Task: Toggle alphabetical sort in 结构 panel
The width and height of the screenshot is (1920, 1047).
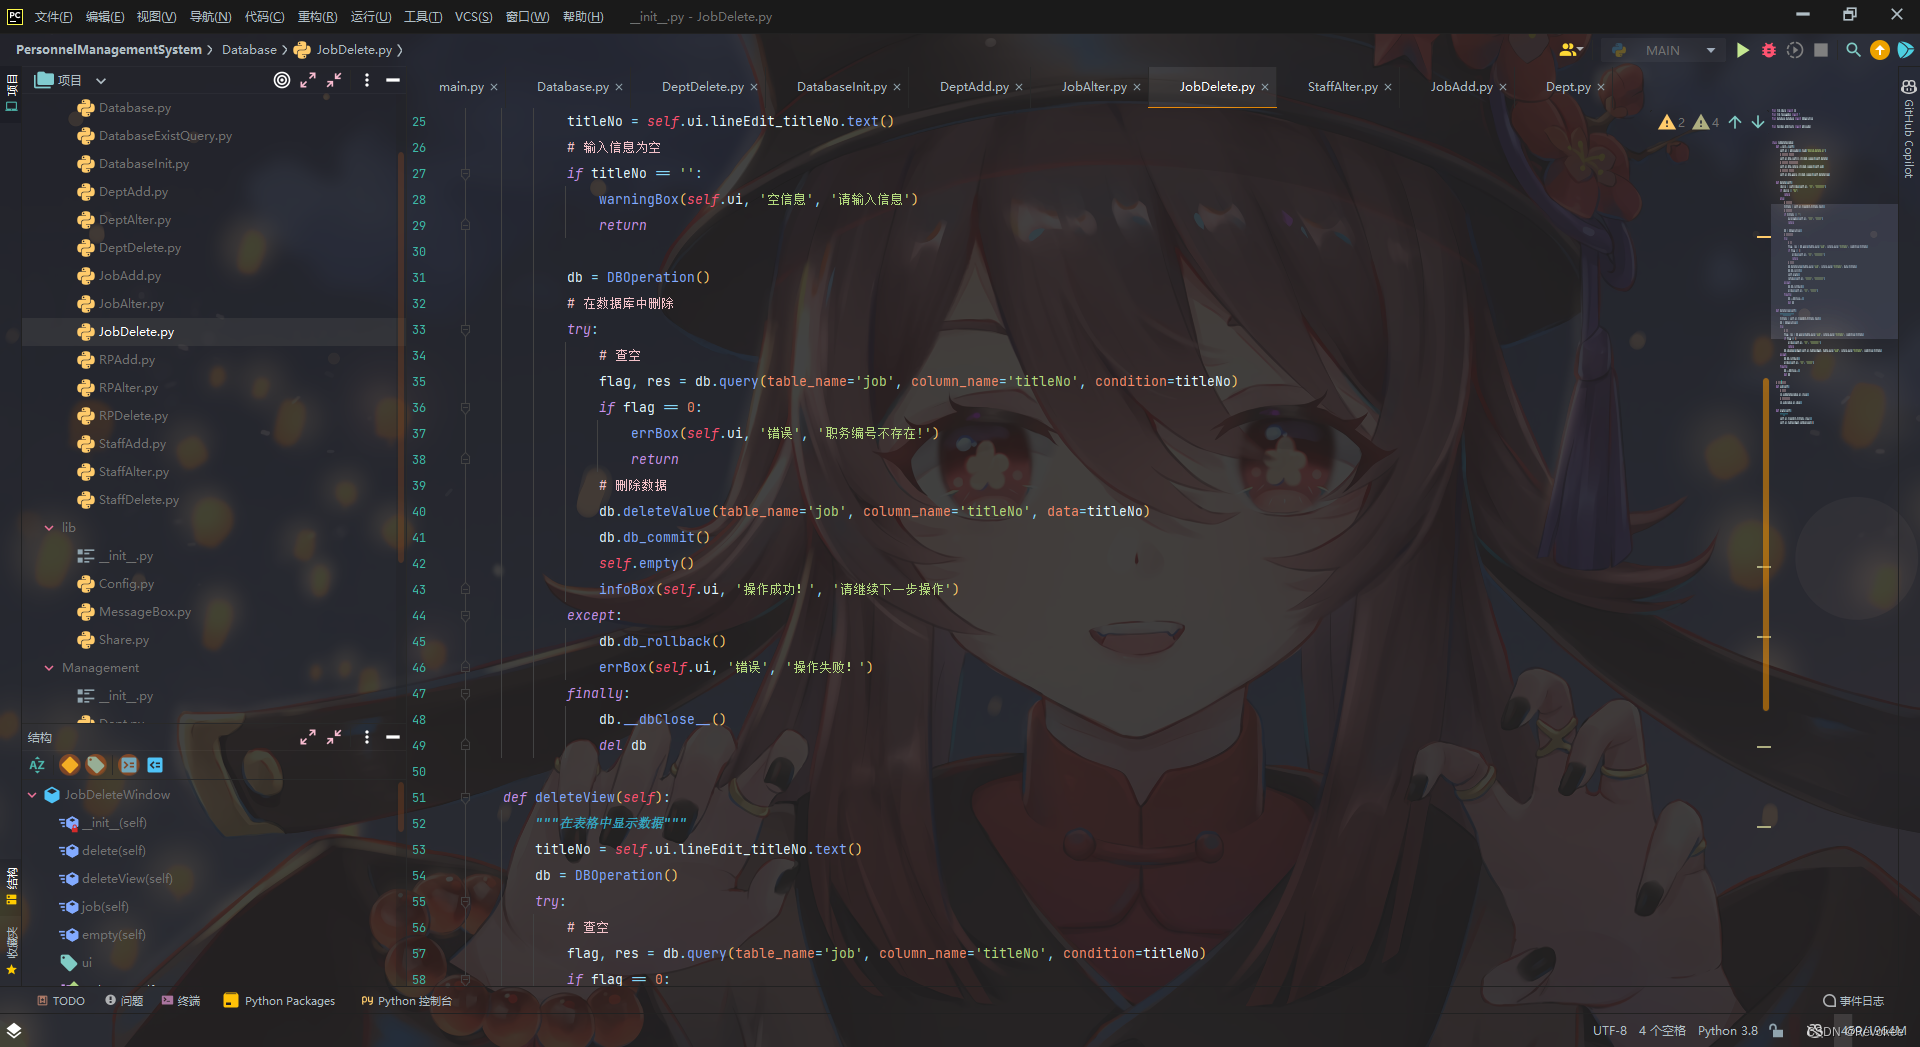Action: pyautogui.click(x=37, y=765)
